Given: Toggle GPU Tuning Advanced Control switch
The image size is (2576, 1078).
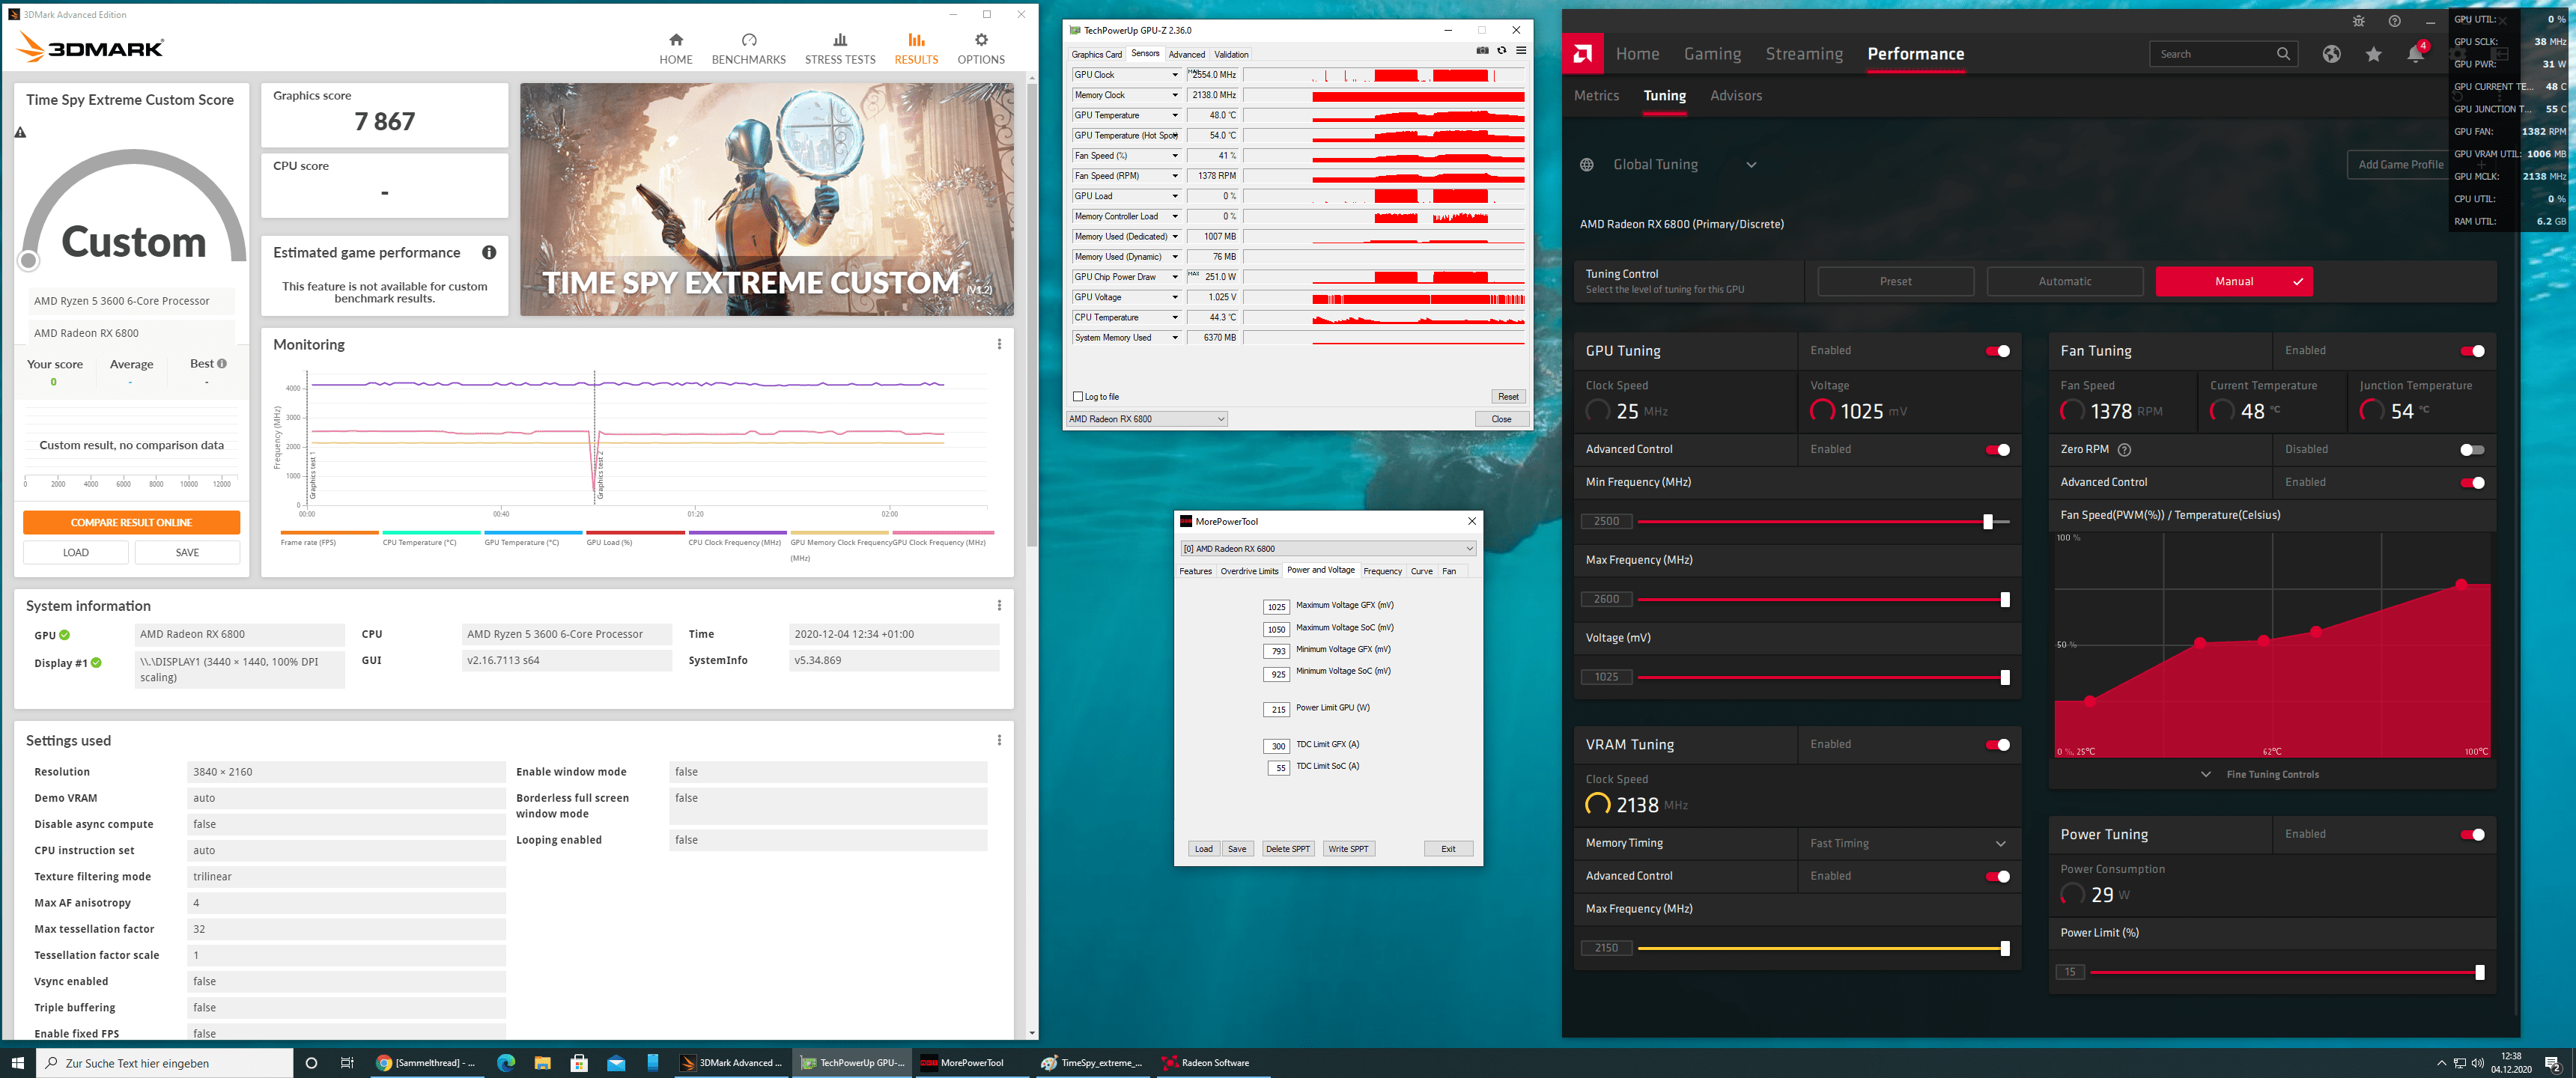Looking at the screenshot, I should 1996,450.
